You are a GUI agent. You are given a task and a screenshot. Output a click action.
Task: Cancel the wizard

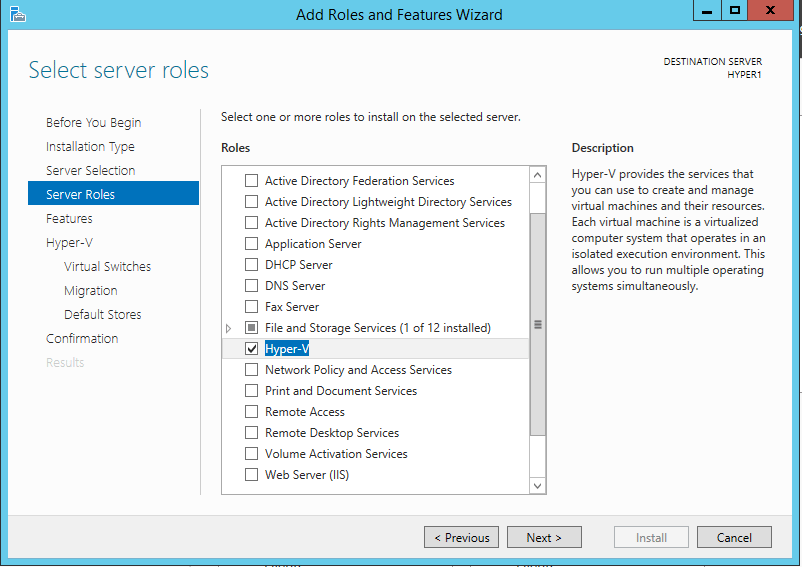pos(734,537)
